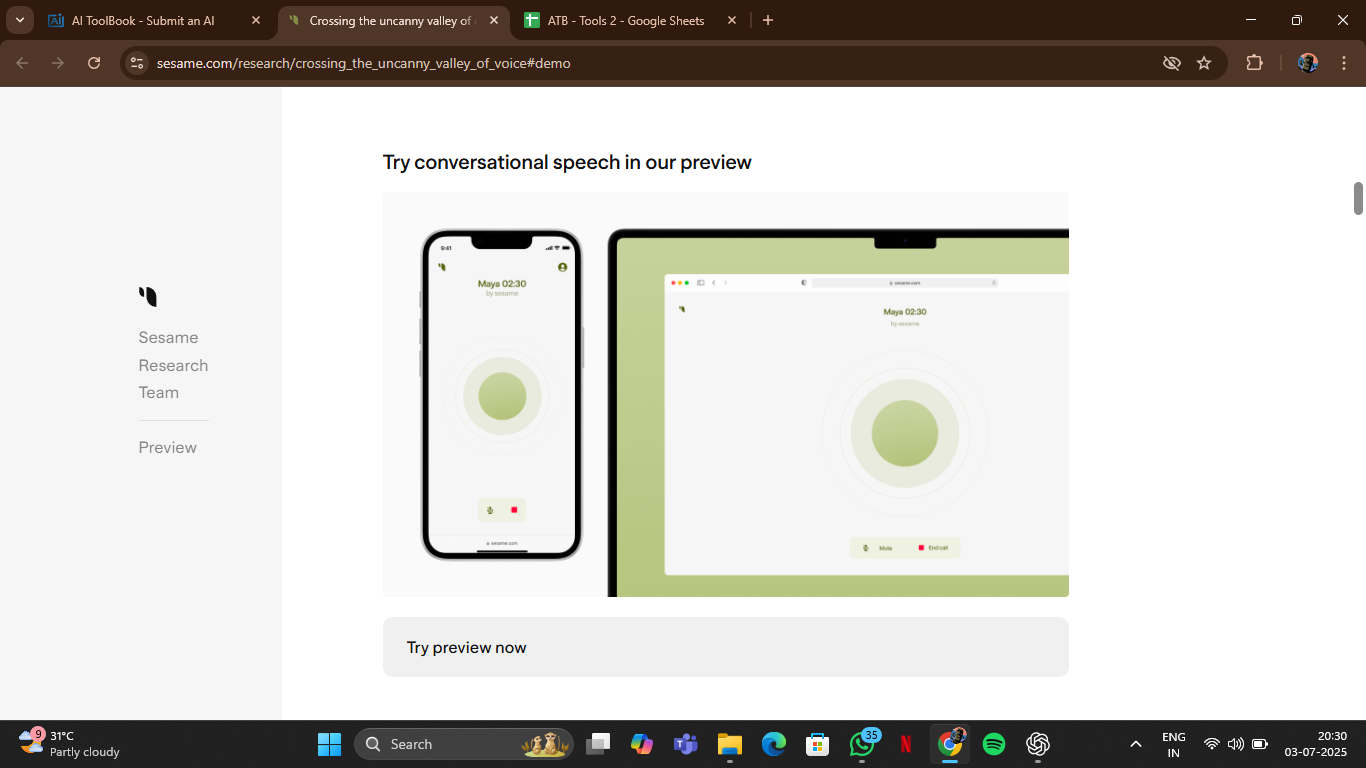Bookmark this page with the star icon
1366x768 pixels.
point(1204,63)
